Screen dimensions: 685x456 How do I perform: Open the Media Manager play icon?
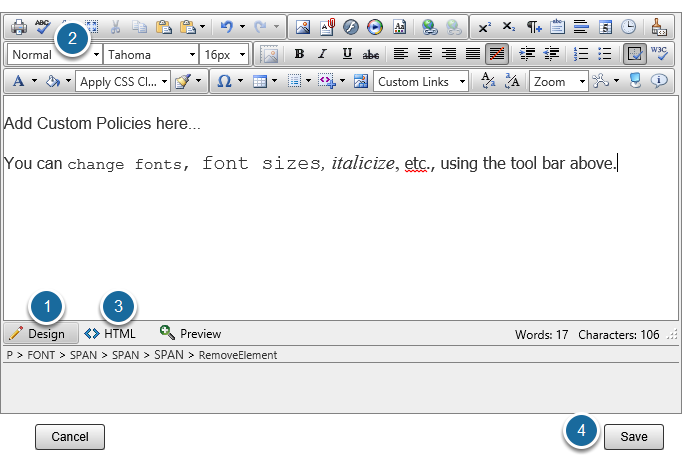tap(375, 27)
